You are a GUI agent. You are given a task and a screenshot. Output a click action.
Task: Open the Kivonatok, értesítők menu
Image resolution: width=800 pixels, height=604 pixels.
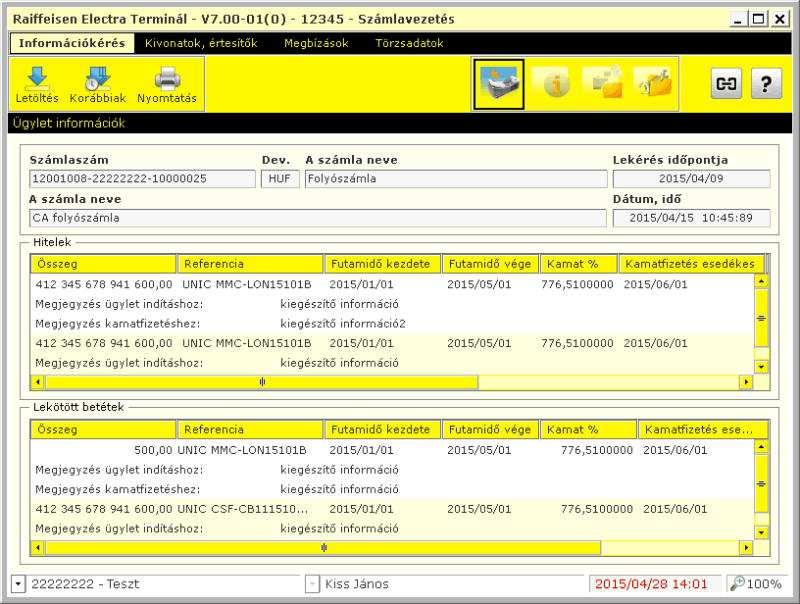click(x=201, y=43)
